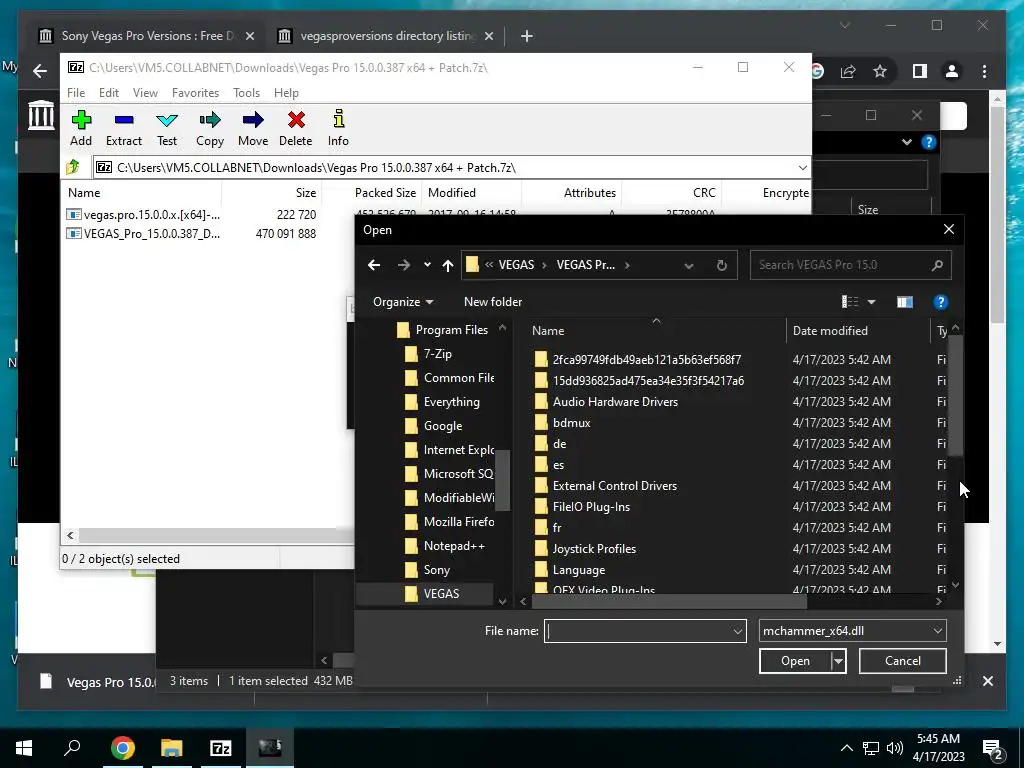Open 7-Zip Help menu
Image resolution: width=1024 pixels, height=768 pixels.
click(x=286, y=93)
